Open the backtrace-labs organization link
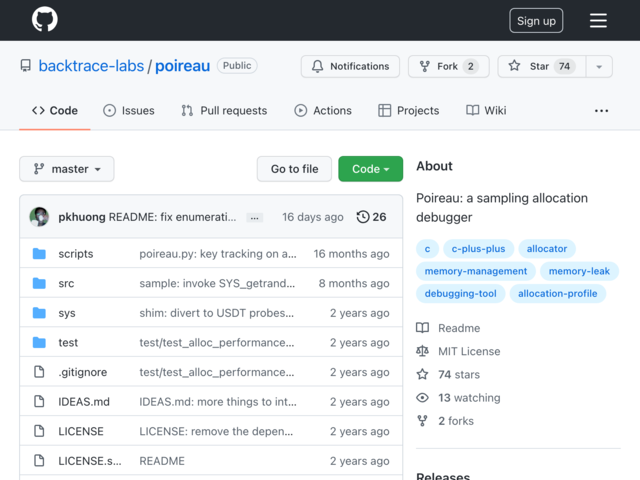The height and width of the screenshot is (480, 640). coord(91,66)
